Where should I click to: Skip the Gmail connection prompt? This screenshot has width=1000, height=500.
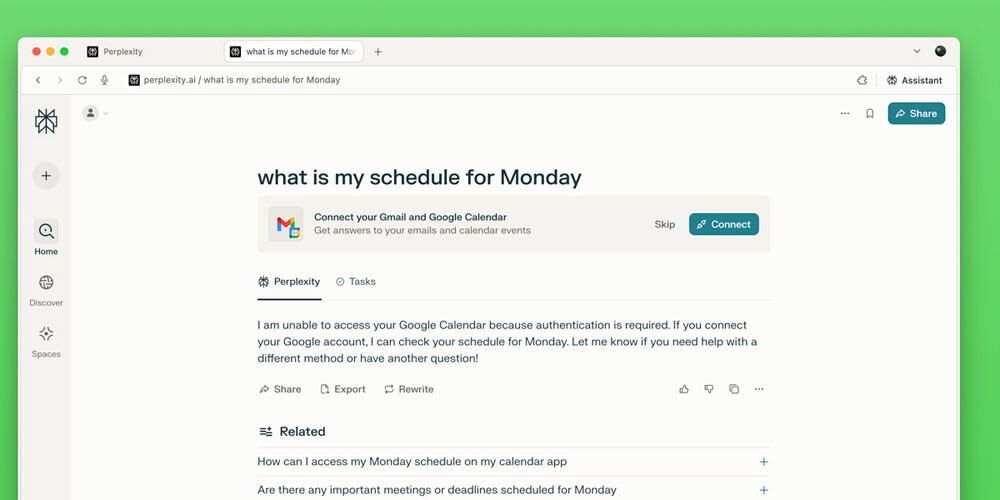(665, 224)
